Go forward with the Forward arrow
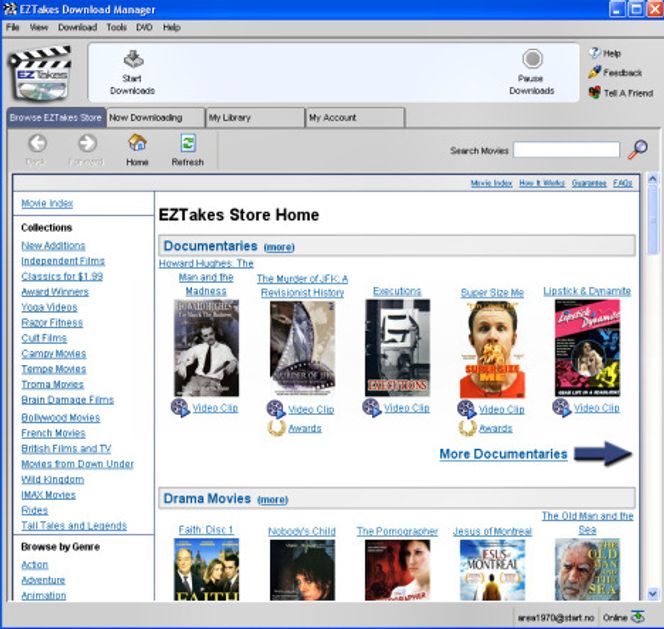This screenshot has height=629, width=664. click(87, 144)
